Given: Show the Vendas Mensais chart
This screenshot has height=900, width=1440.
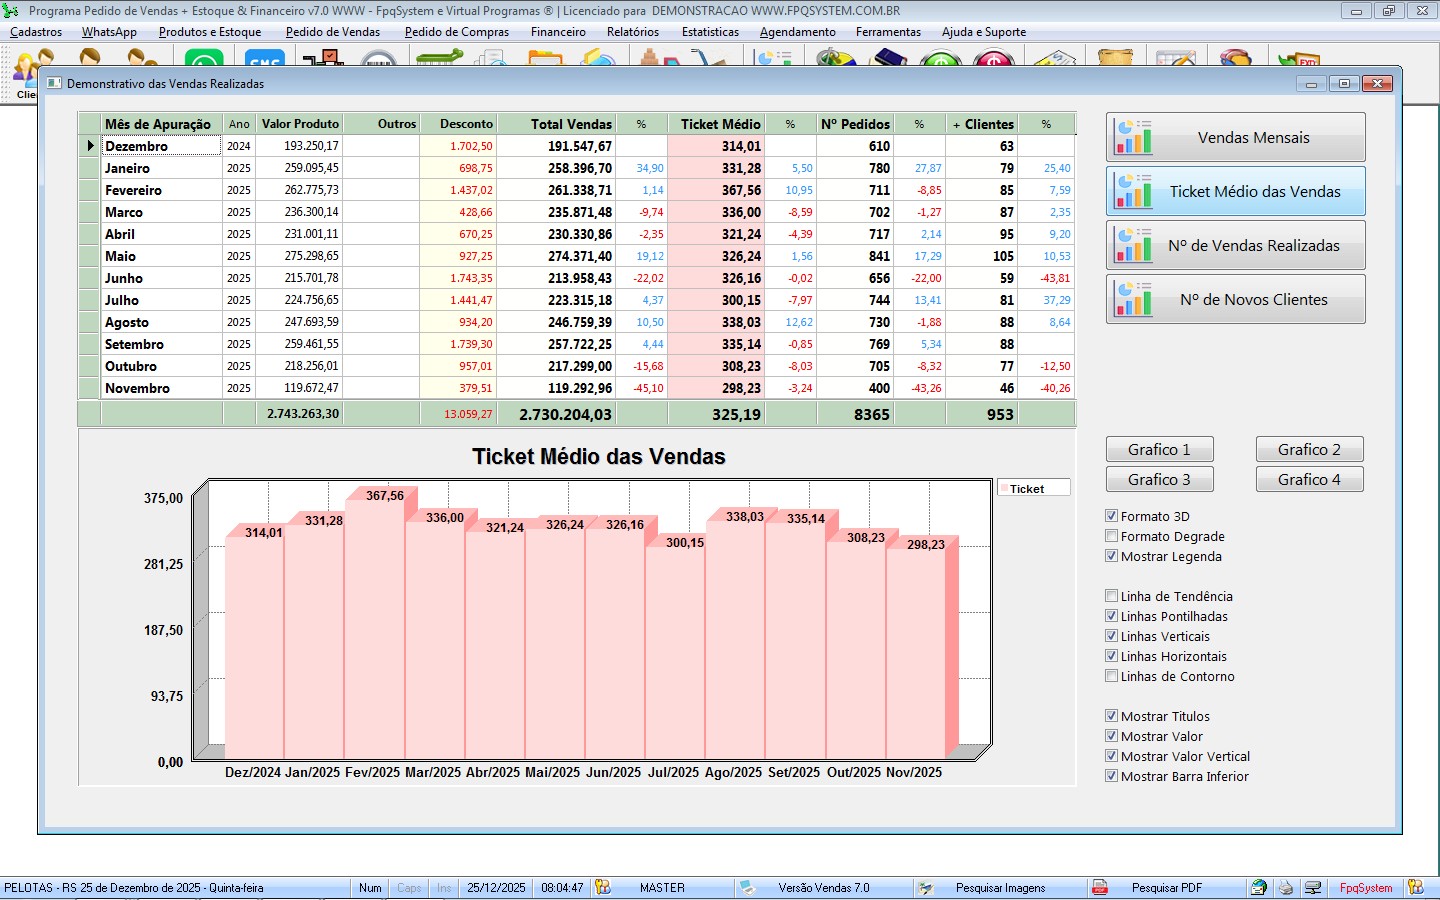Looking at the screenshot, I should pyautogui.click(x=1236, y=137).
